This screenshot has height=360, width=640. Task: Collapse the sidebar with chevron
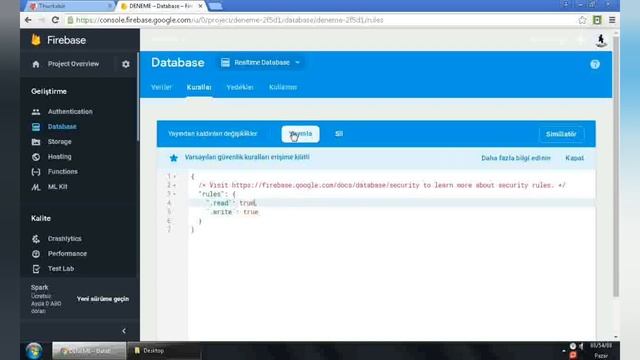[124, 331]
